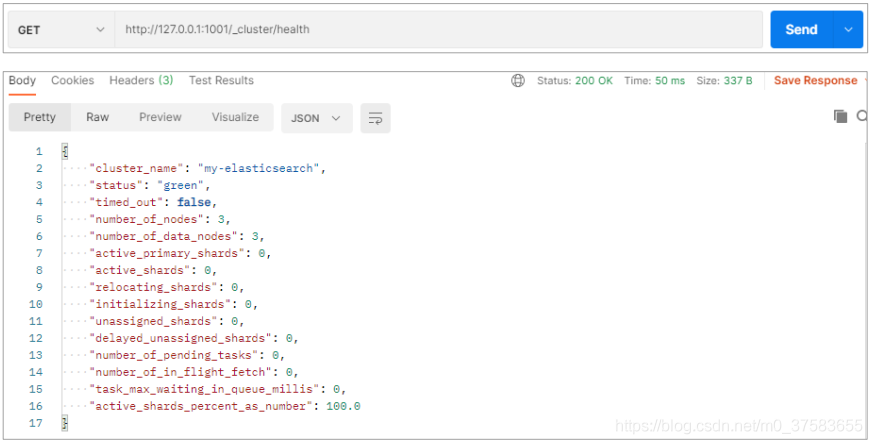Open the GET method dropdown
The width and height of the screenshot is (872, 444).
click(x=61, y=29)
